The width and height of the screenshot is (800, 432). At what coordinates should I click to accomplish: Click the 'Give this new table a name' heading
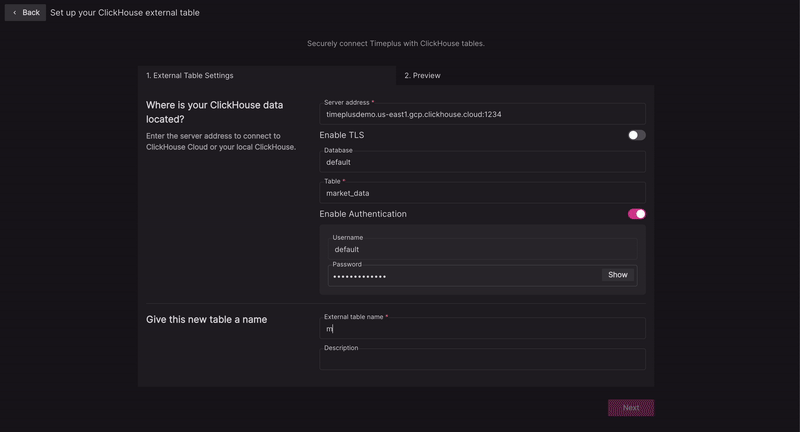(x=207, y=320)
